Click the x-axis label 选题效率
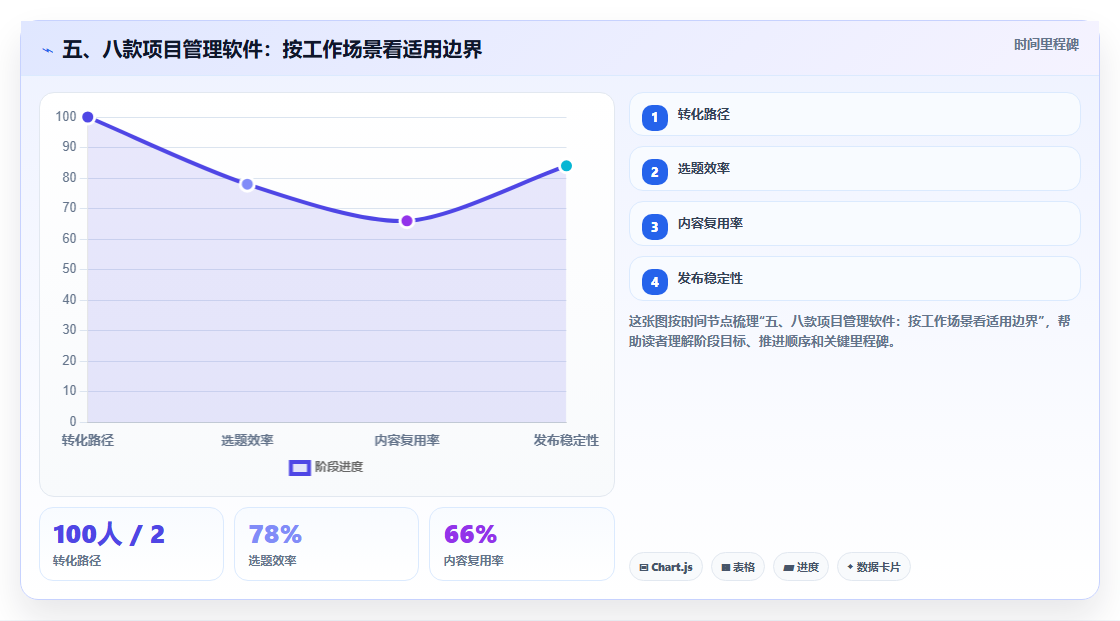1120x621 pixels. tap(247, 440)
